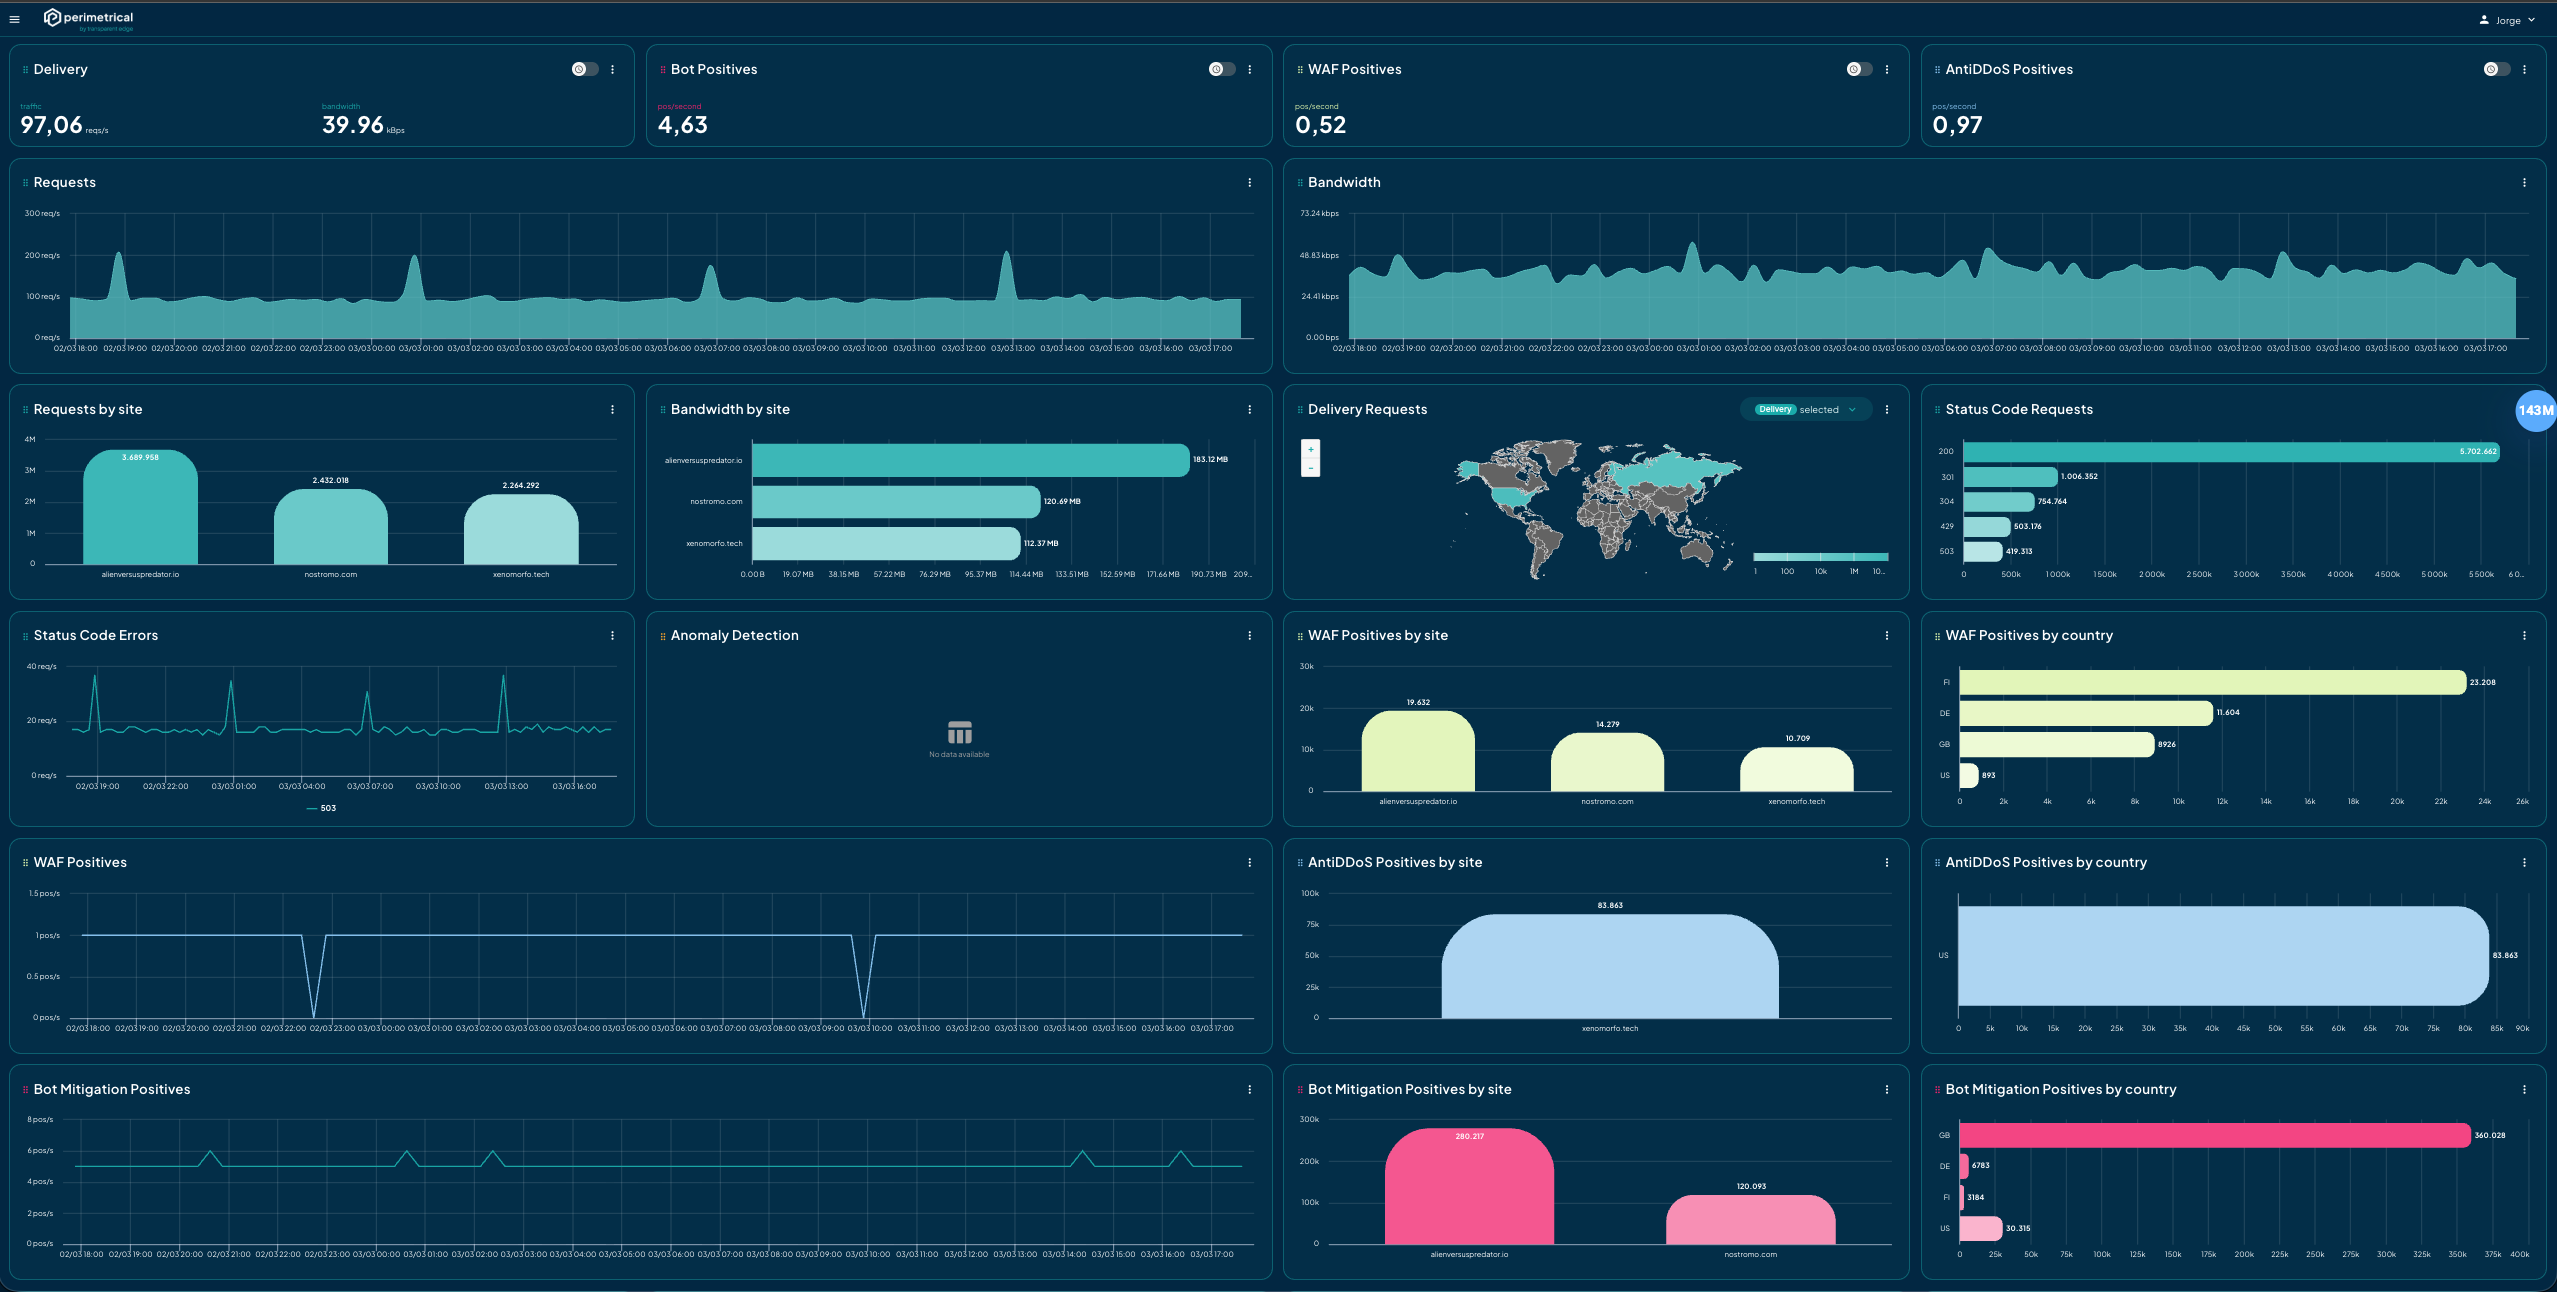Image resolution: width=2557 pixels, height=1292 pixels.
Task: Toggle the Bot Positives widget switch
Action: click(x=1221, y=69)
